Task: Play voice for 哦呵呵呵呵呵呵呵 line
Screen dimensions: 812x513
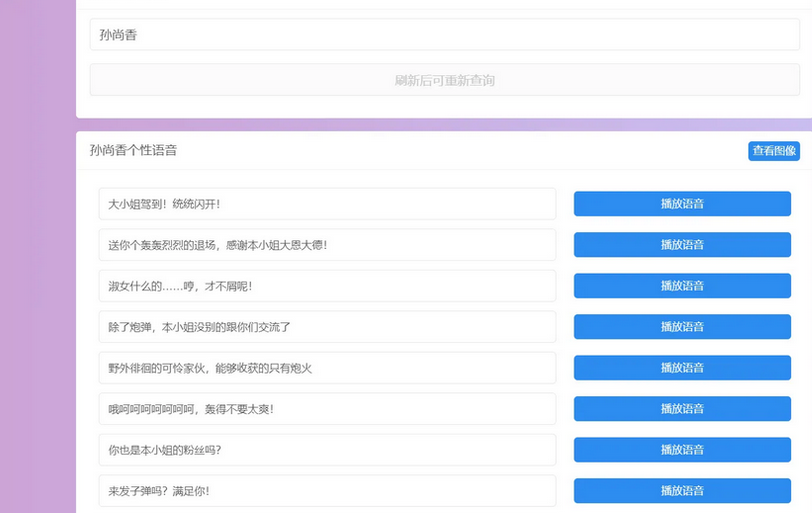Action: point(682,408)
